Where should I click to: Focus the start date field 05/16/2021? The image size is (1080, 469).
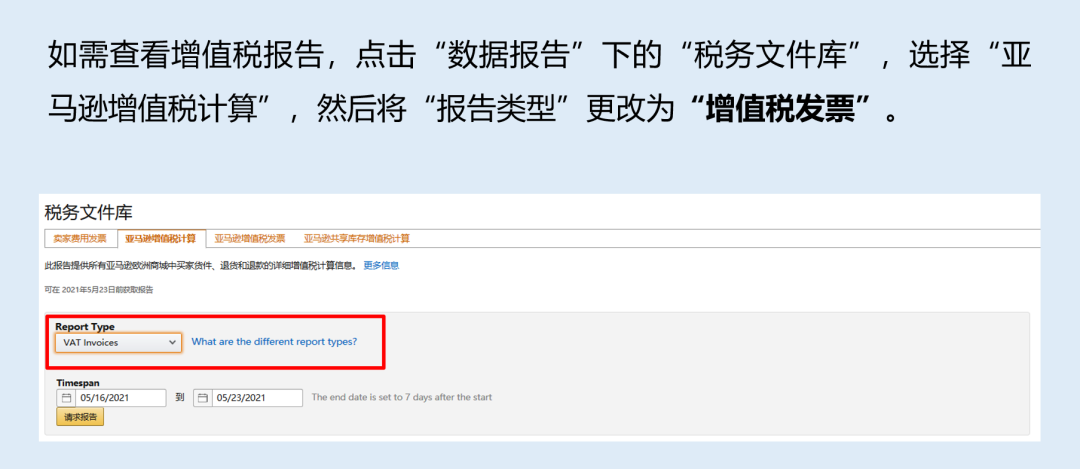point(121,398)
